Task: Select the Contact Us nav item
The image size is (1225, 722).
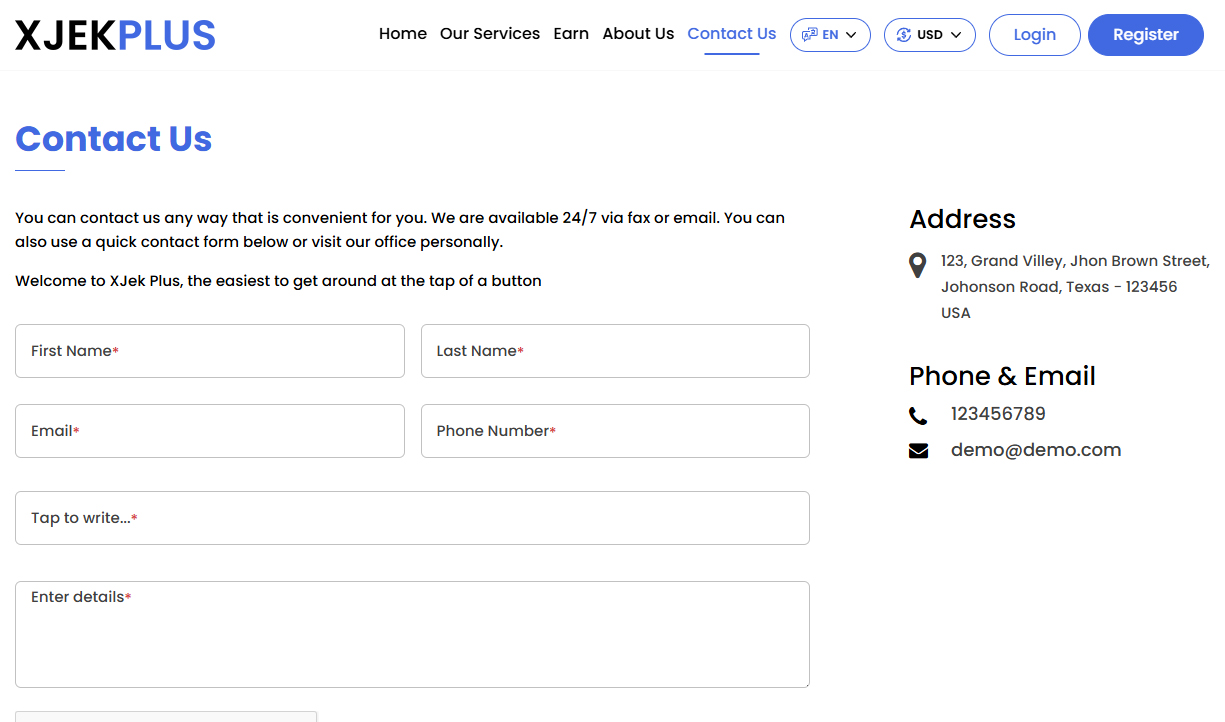Action: pyautogui.click(x=731, y=33)
